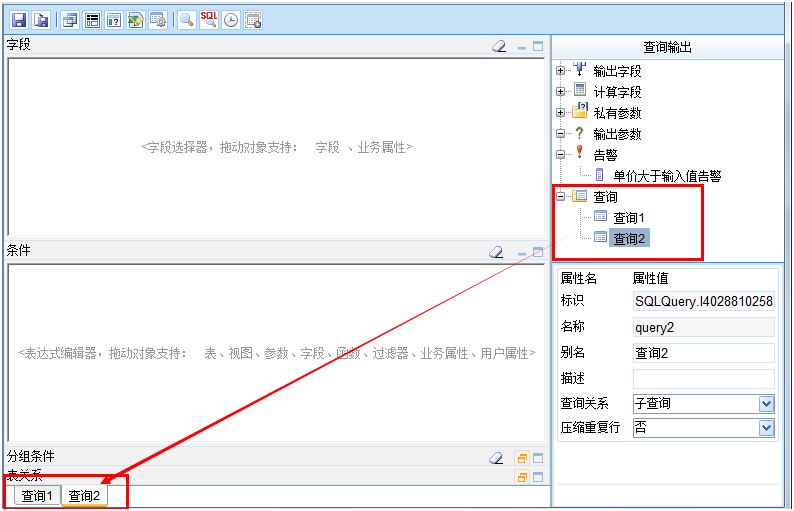Click the 属性名 column header
Image resolution: width=794 pixels, height=511 pixels.
pyautogui.click(x=578, y=278)
